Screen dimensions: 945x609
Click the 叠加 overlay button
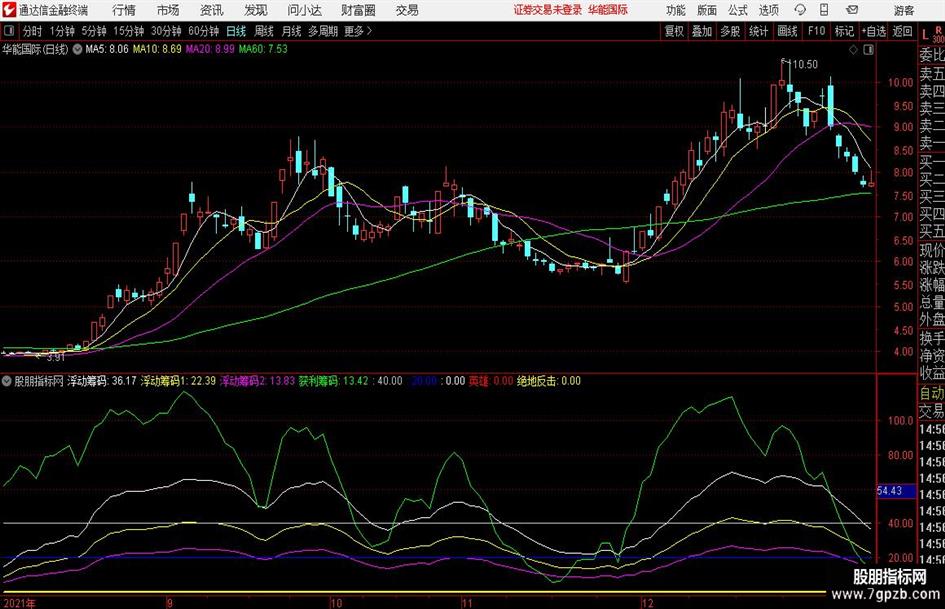pos(702,31)
